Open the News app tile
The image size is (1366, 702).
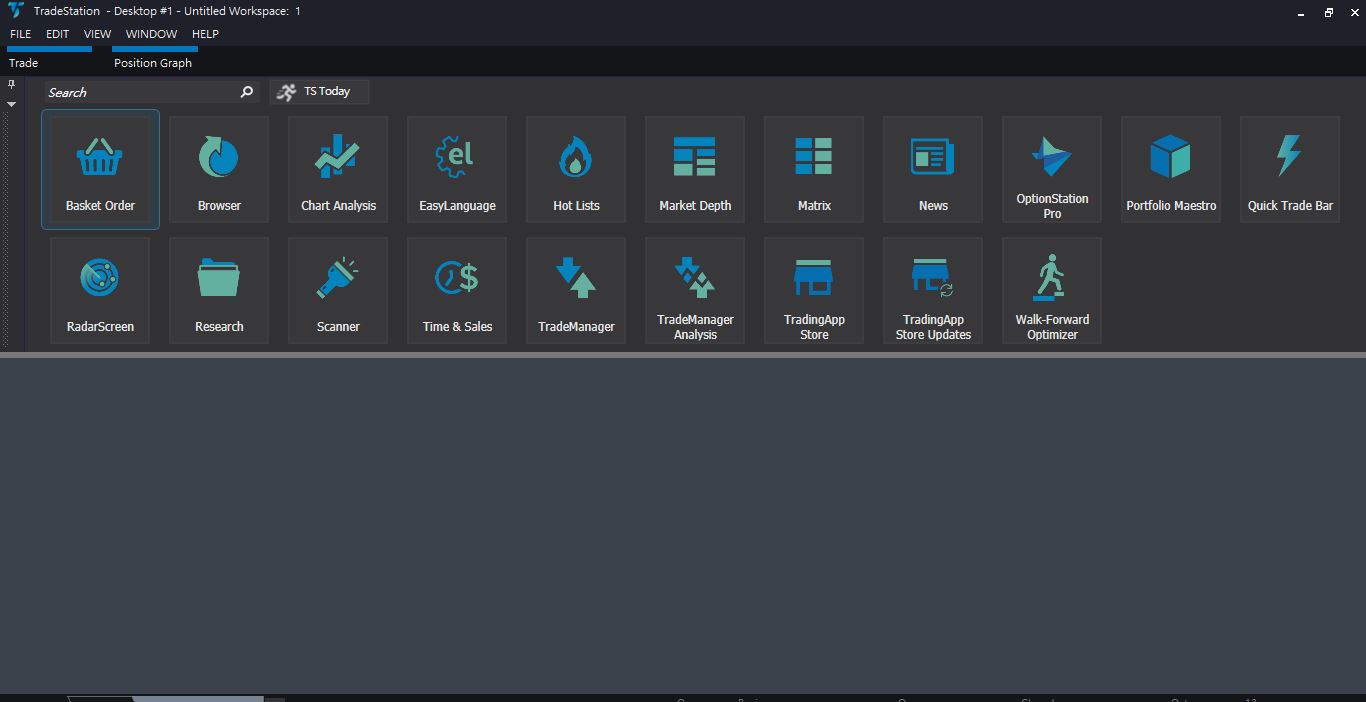pos(933,170)
